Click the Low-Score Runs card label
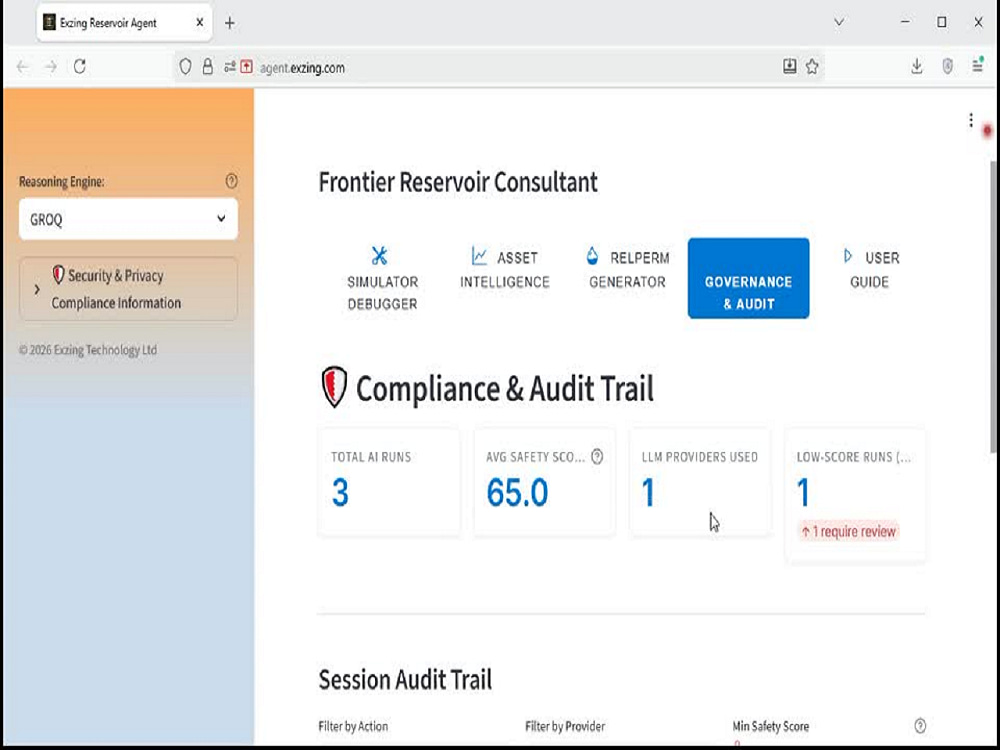This screenshot has width=1000, height=750. (853, 457)
